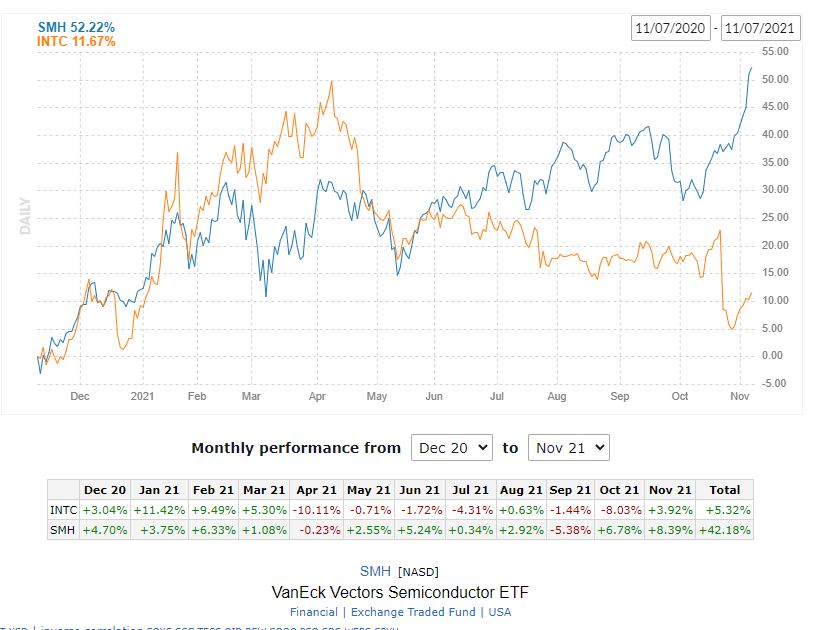Select the SMH row label in table
820x630 pixels.
[x=63, y=530]
